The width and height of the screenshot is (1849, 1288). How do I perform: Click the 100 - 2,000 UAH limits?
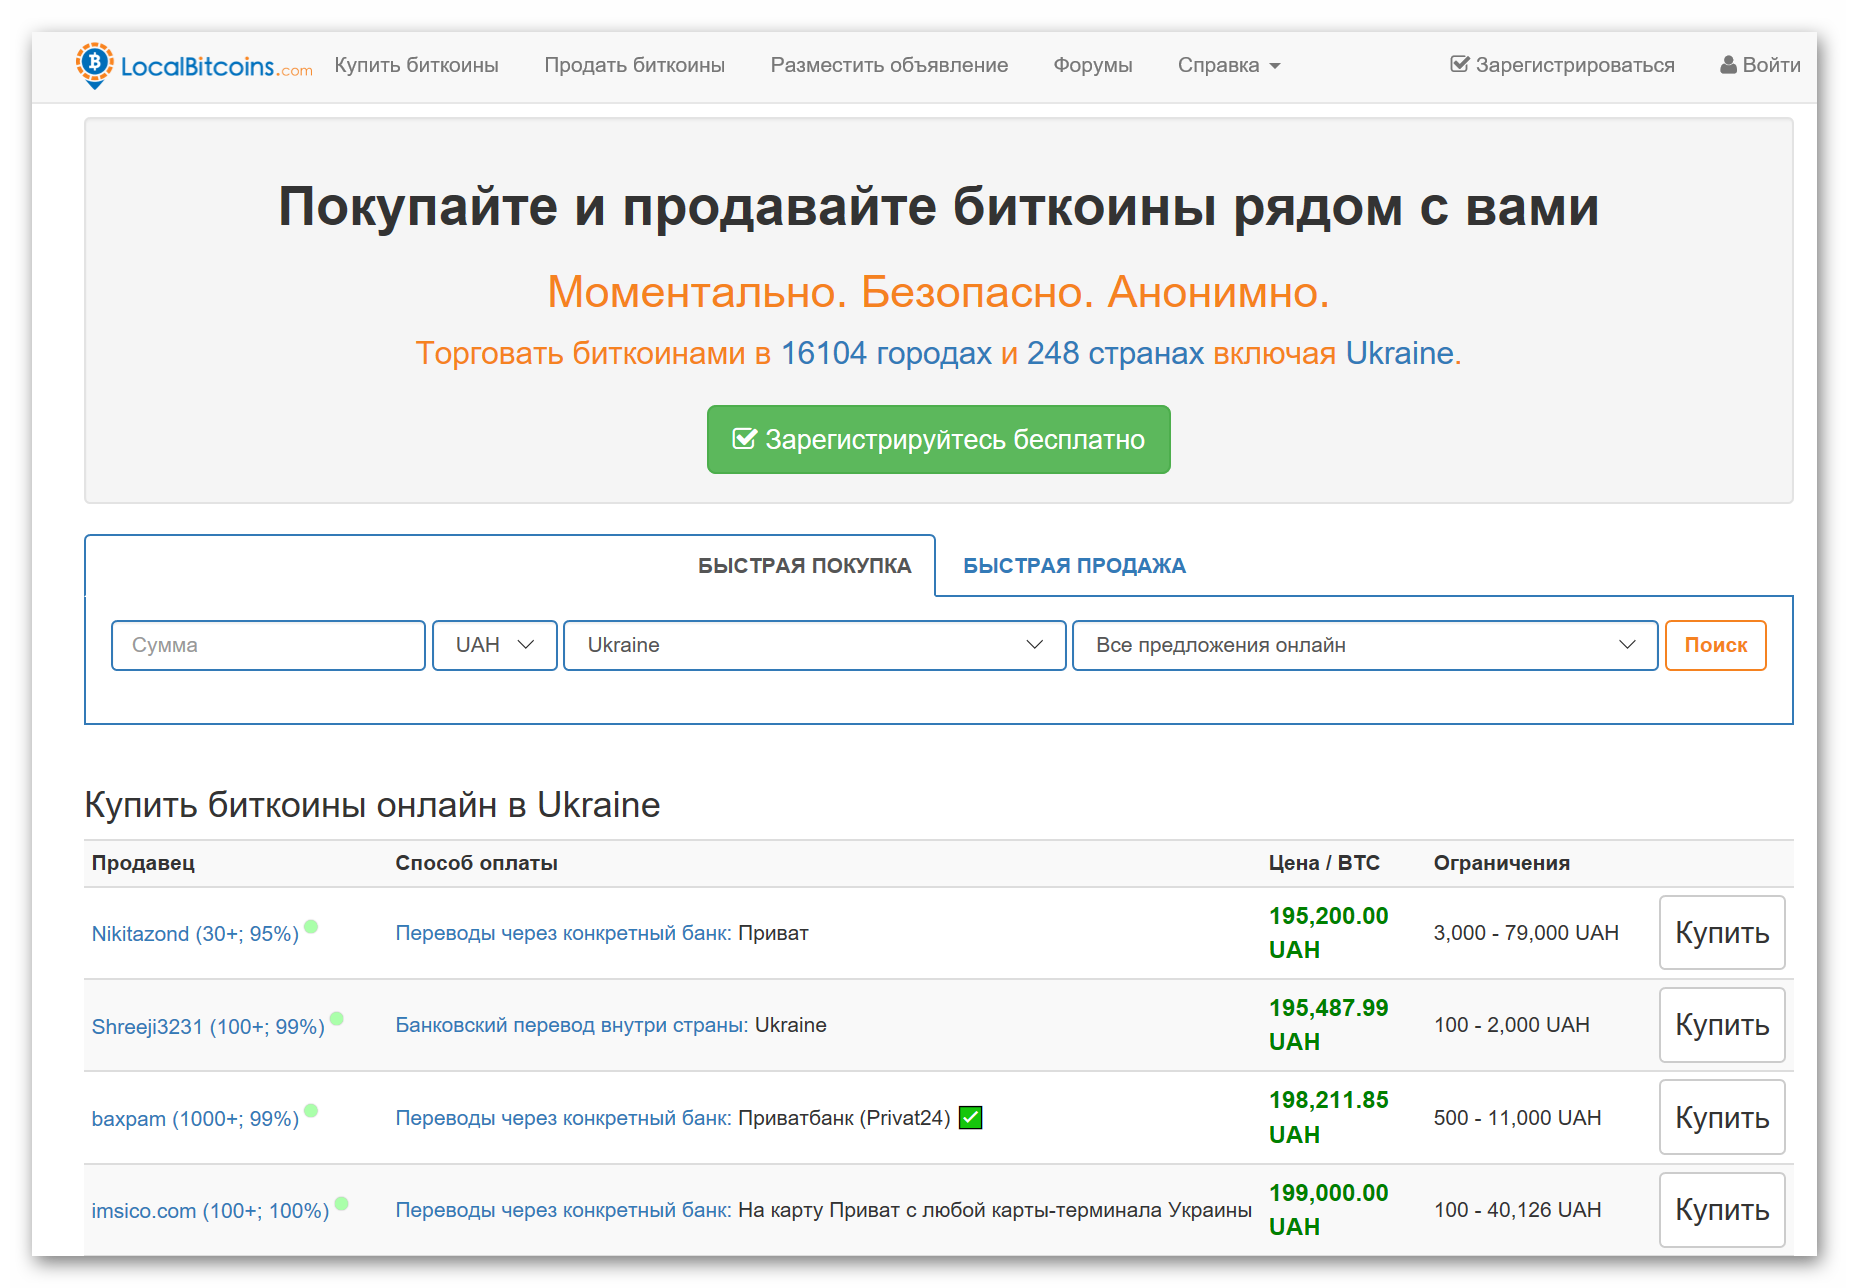pos(1511,1025)
